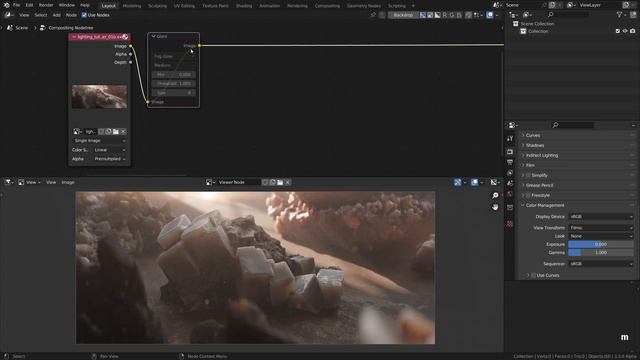Show only the green channel
The height and width of the screenshot is (360, 640).
[x=452, y=15]
